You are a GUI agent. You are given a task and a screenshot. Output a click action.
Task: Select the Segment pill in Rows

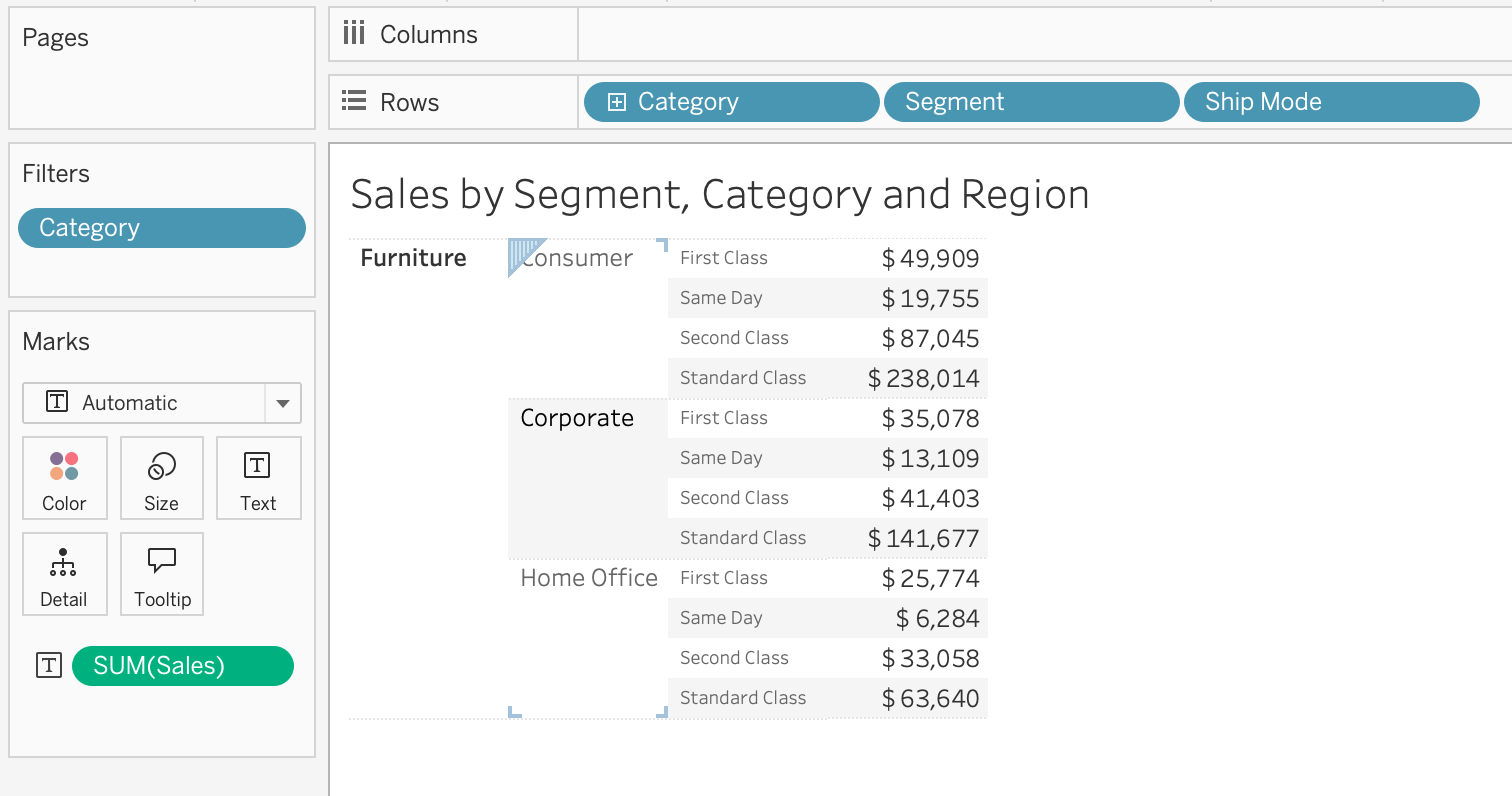(x=1031, y=102)
